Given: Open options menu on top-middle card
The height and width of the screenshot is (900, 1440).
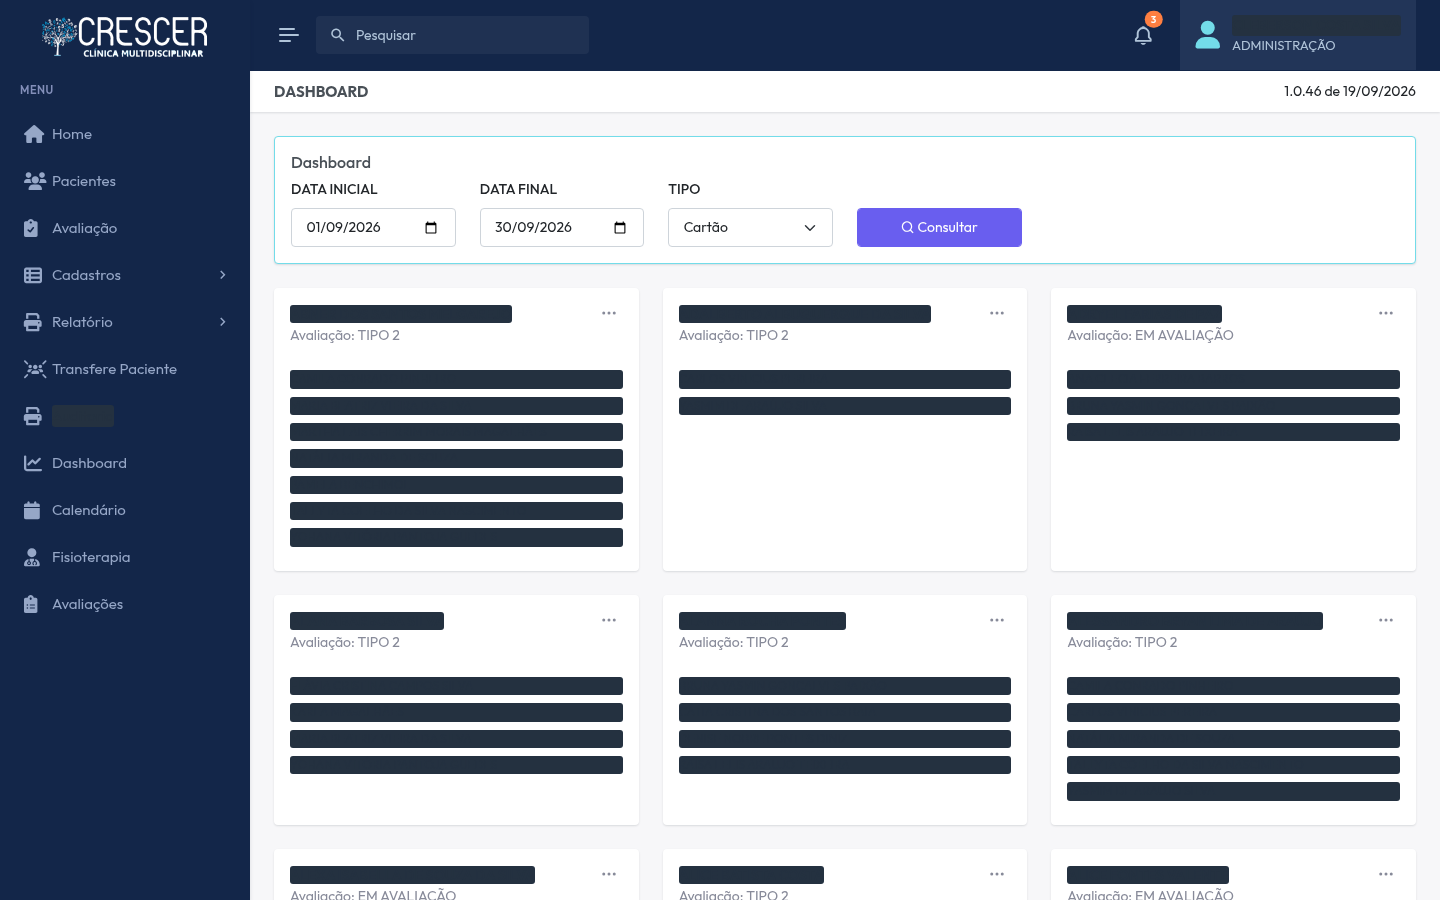Looking at the screenshot, I should tap(997, 313).
